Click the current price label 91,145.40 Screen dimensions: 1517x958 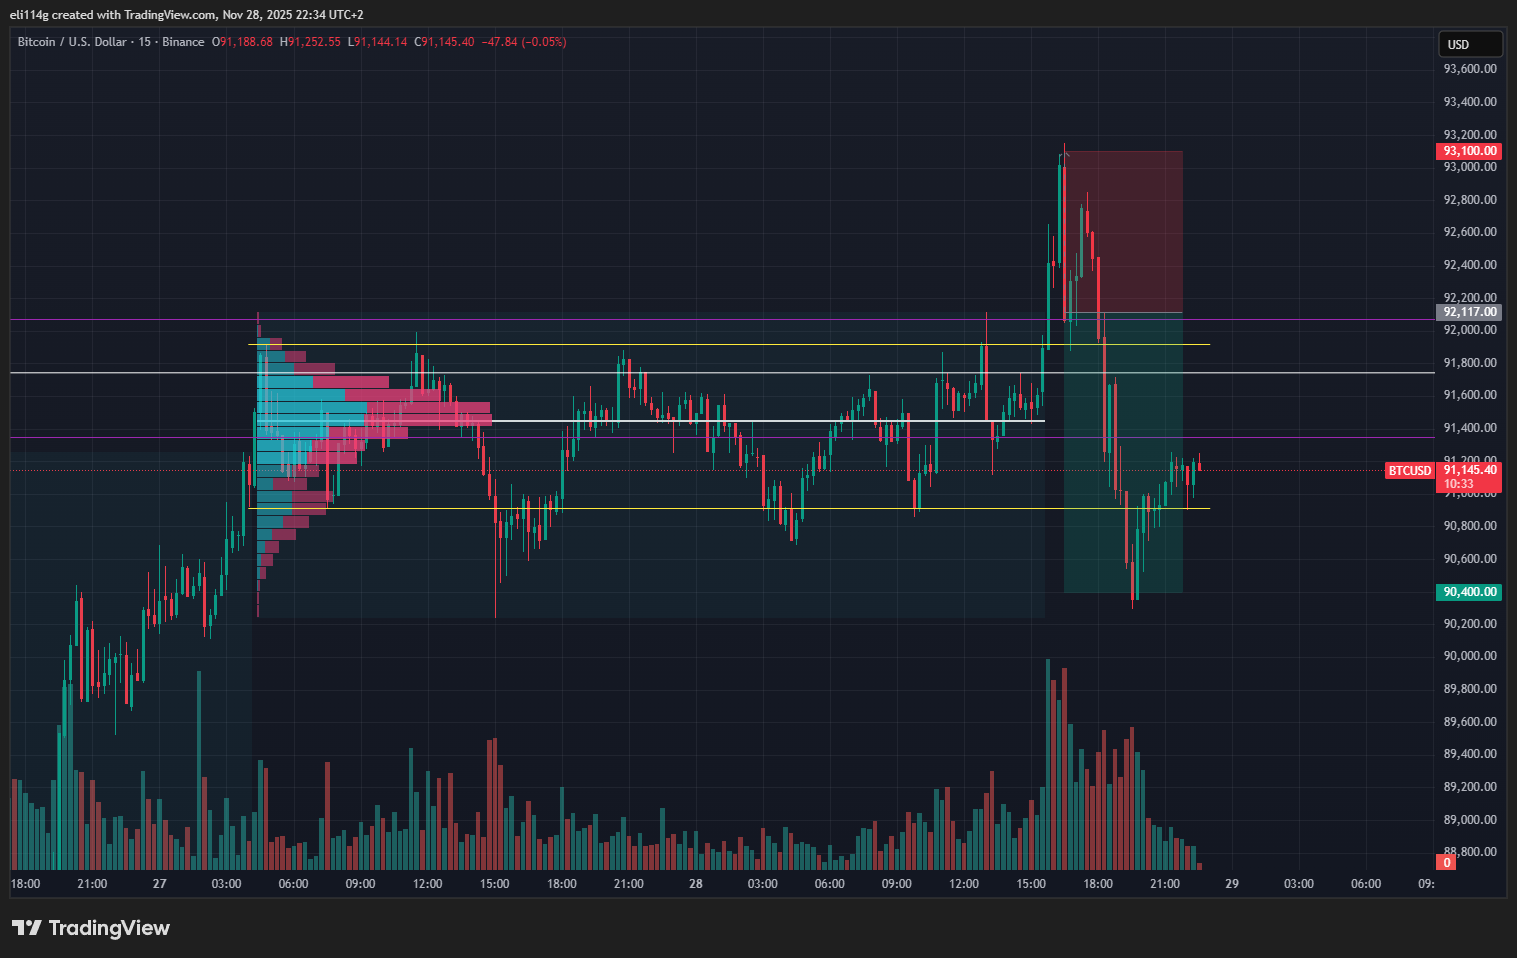(1470, 470)
